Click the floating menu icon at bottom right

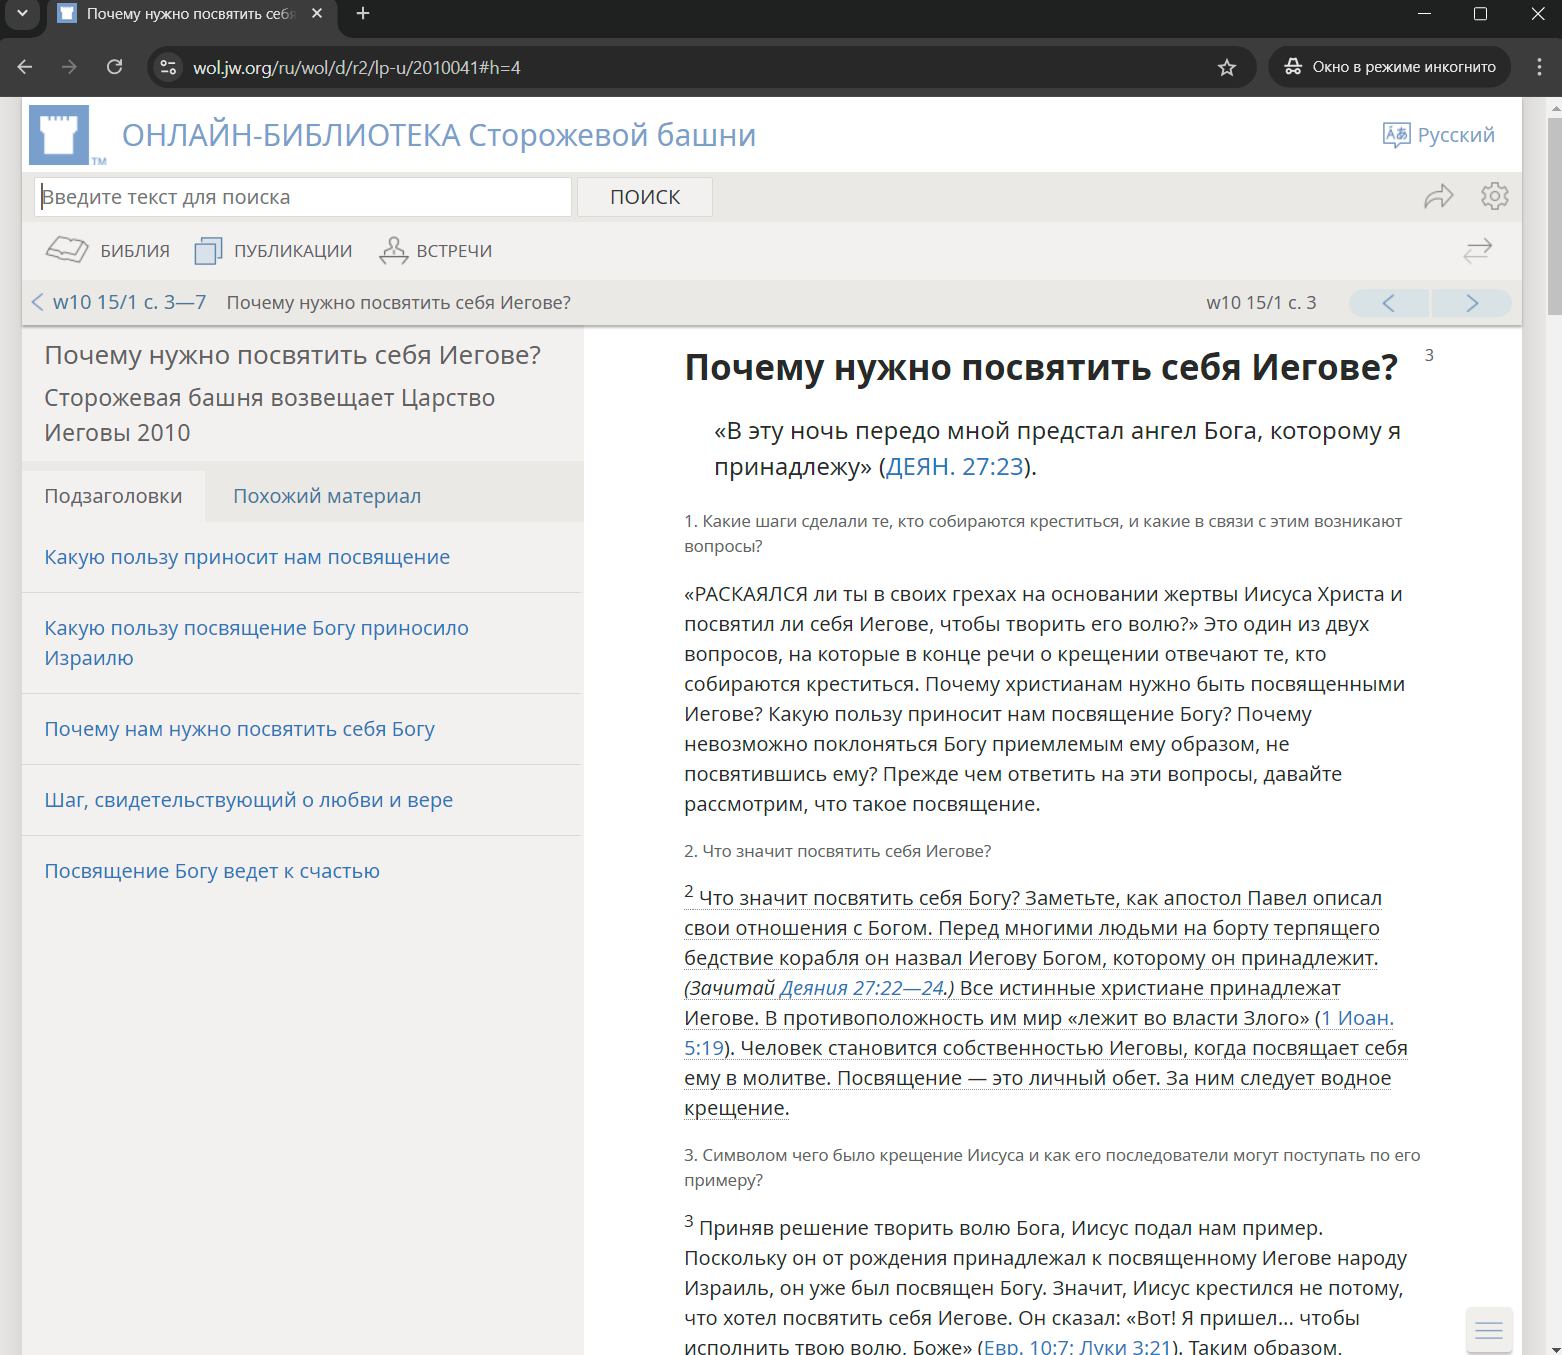[x=1489, y=1330]
